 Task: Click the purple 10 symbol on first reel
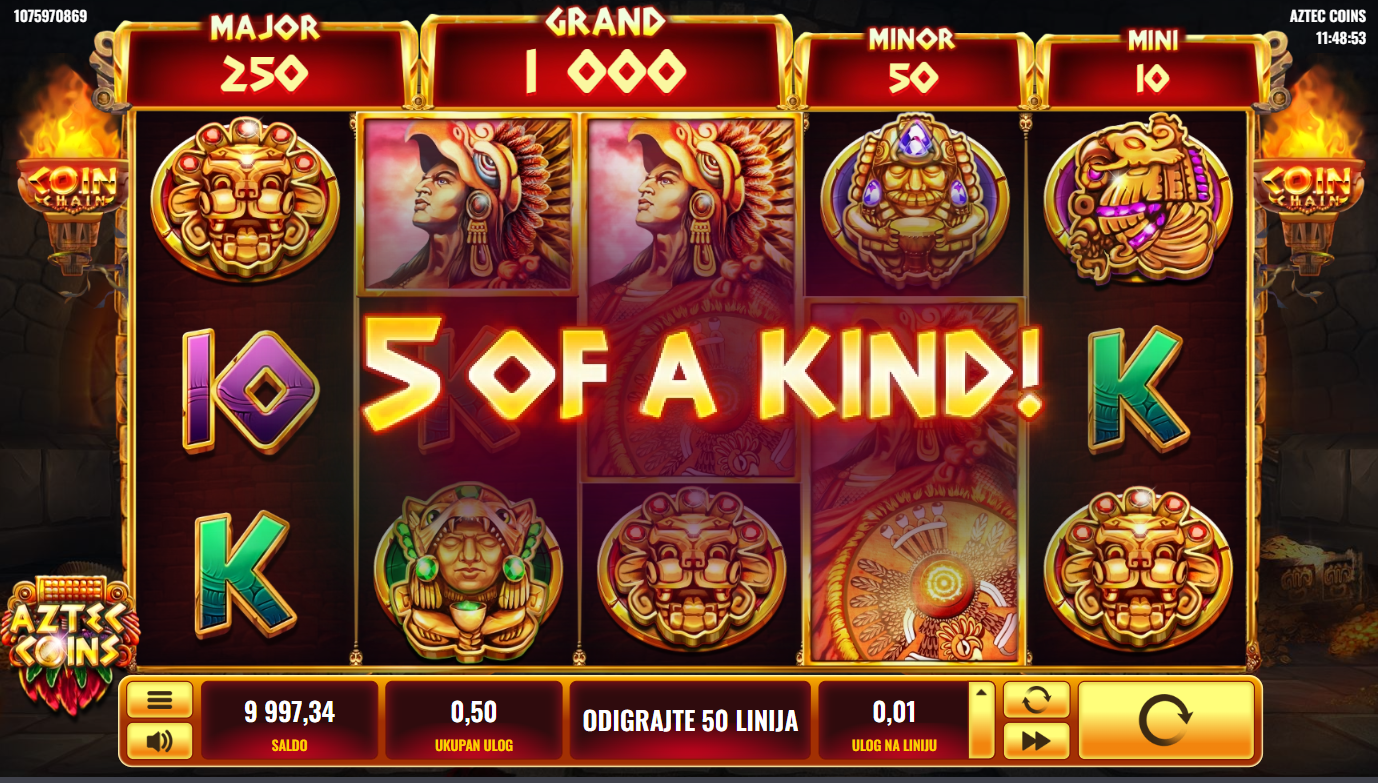tap(248, 390)
